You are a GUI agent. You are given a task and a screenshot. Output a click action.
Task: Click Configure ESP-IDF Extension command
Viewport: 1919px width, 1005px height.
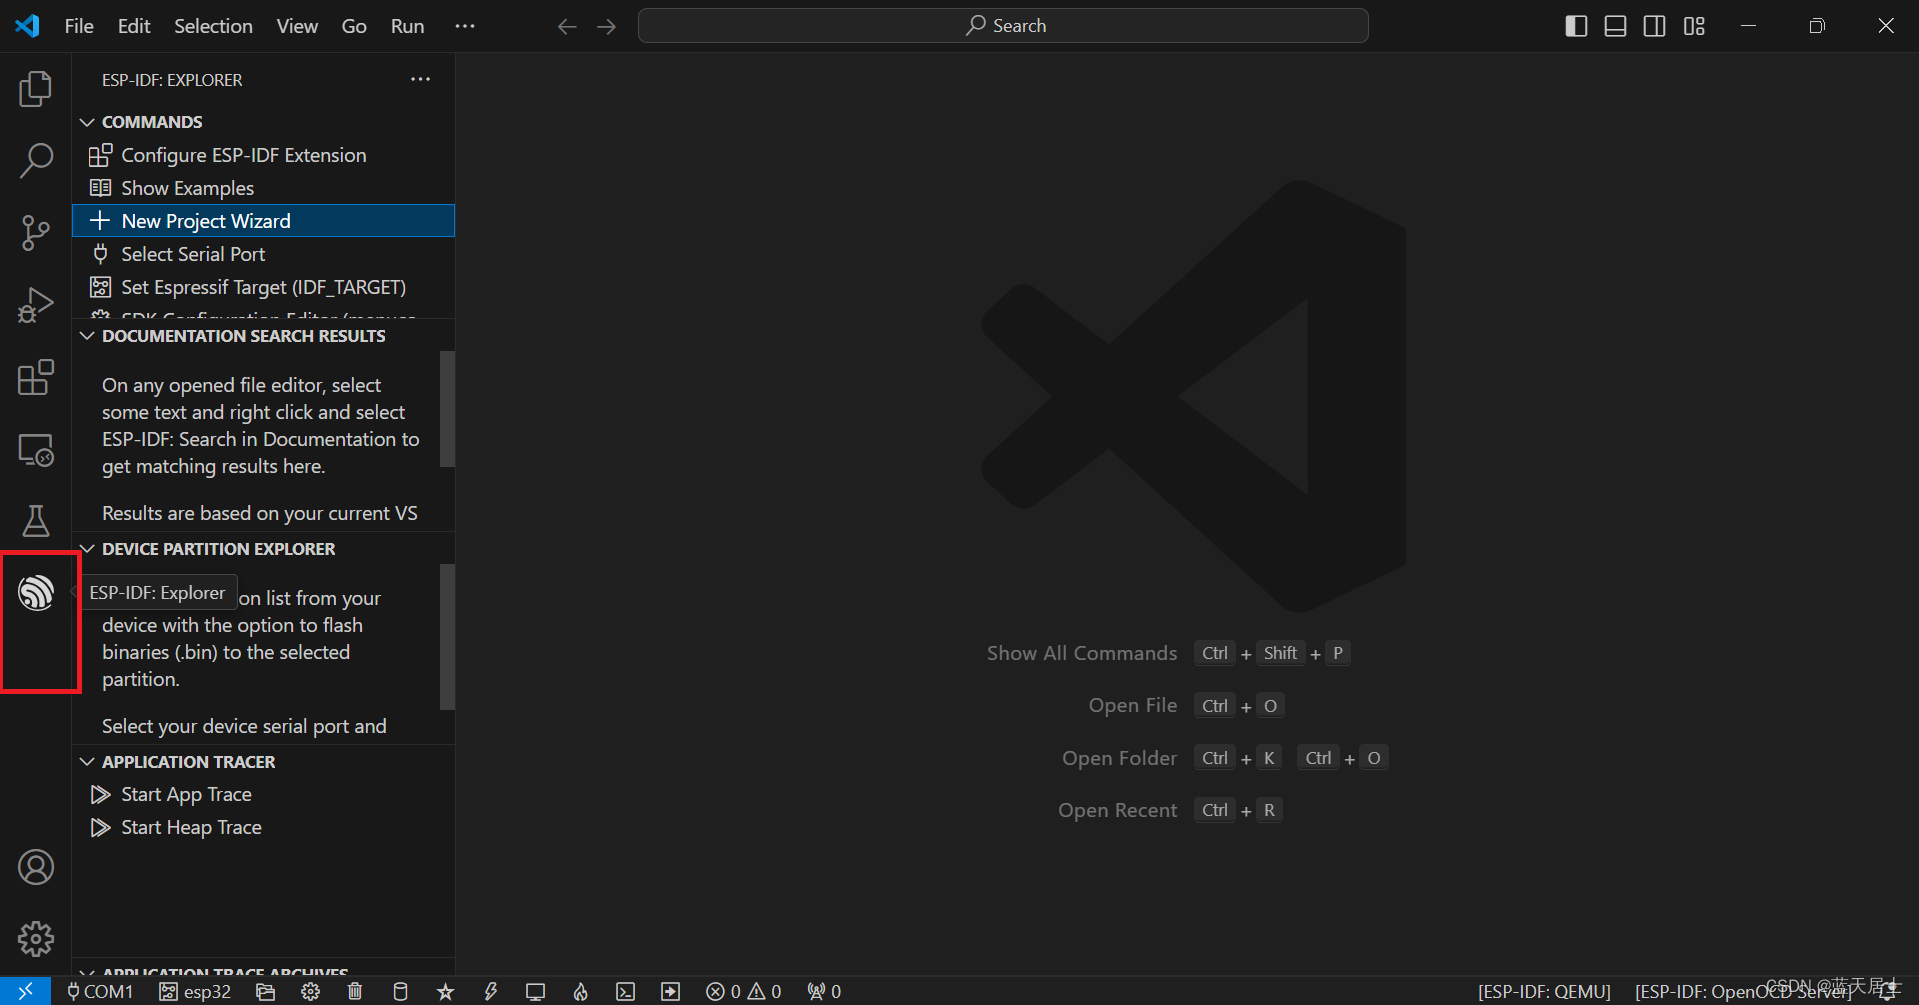click(x=264, y=155)
